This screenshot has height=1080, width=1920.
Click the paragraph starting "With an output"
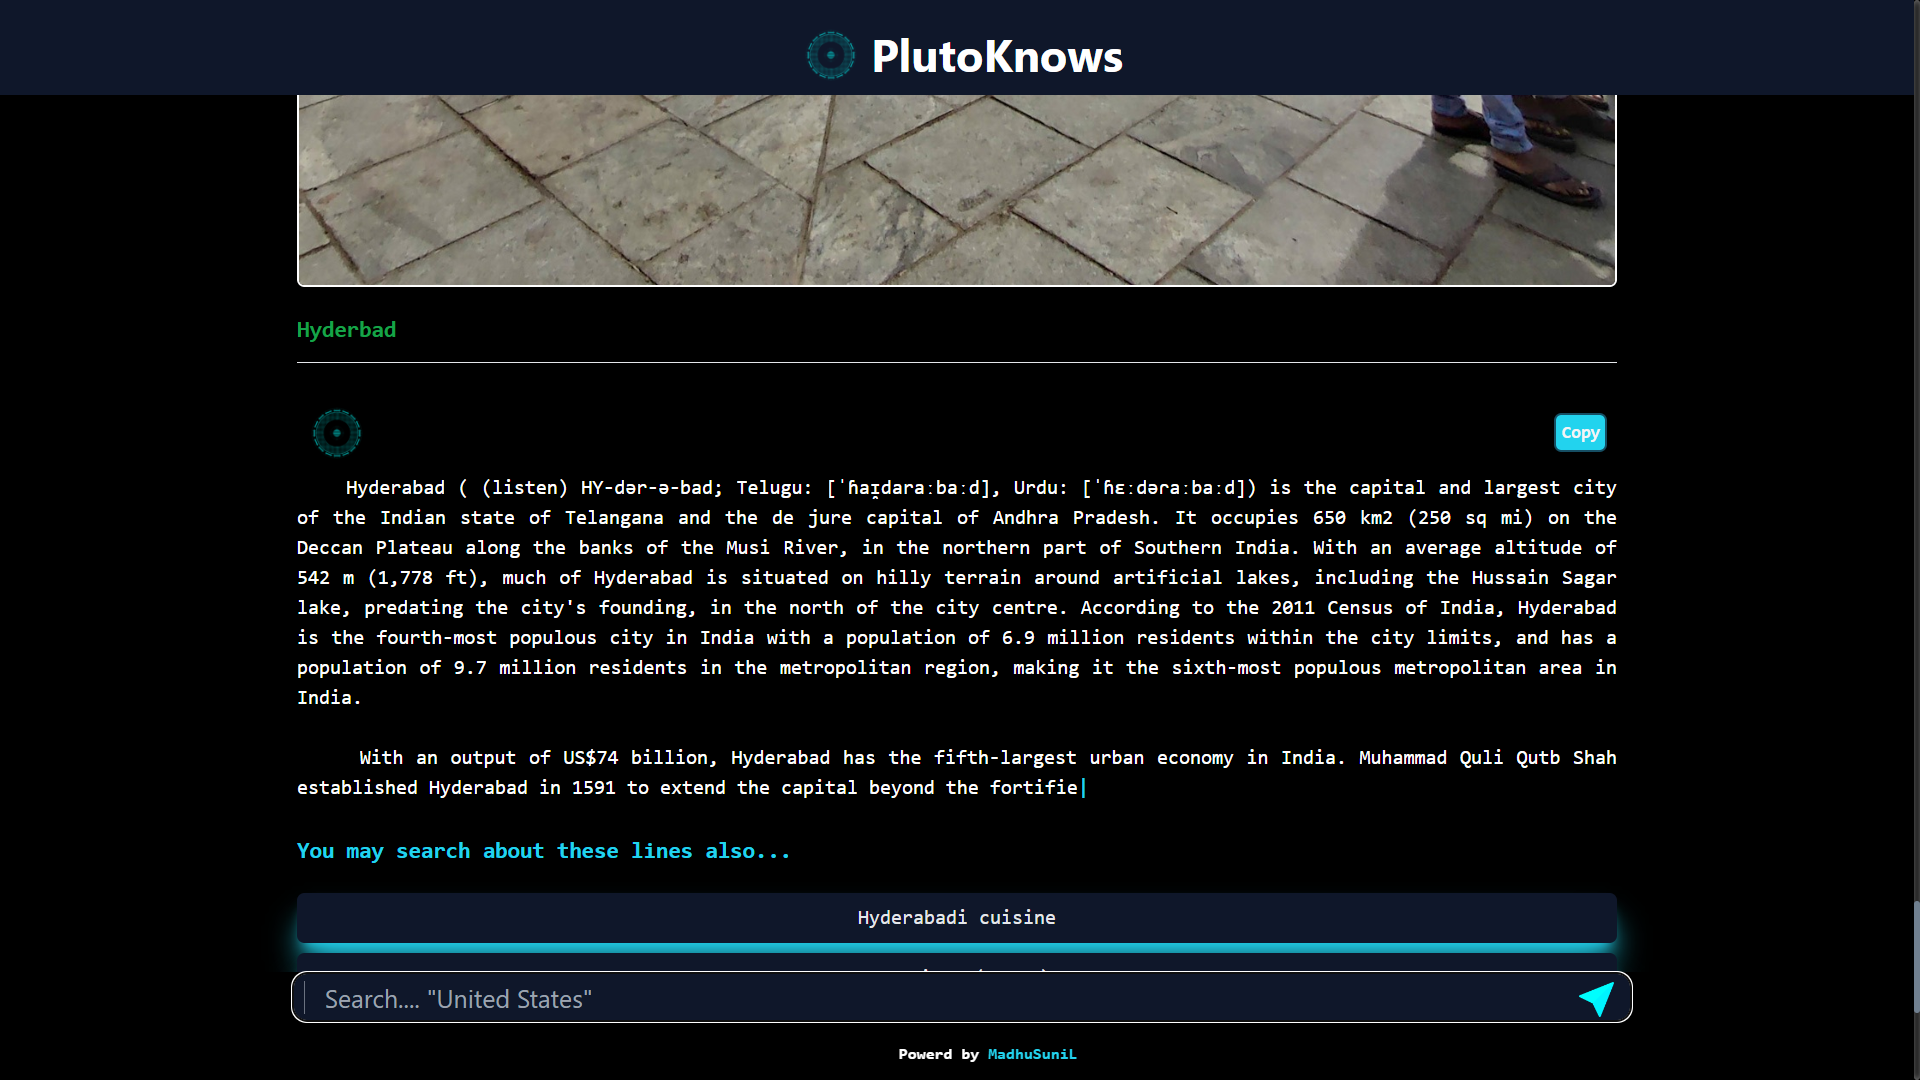[956, 772]
